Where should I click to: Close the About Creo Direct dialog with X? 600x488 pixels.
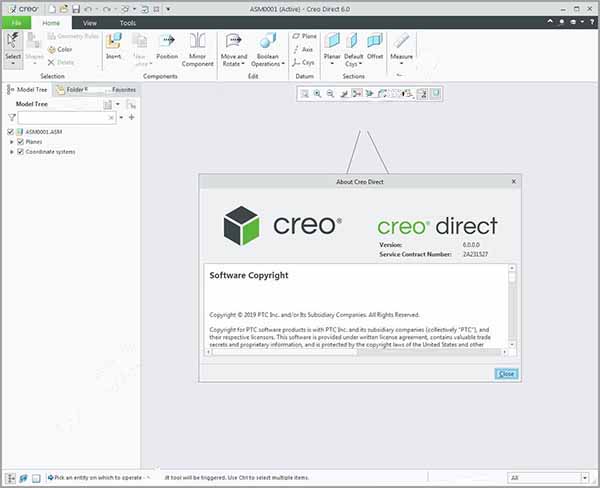pos(514,181)
